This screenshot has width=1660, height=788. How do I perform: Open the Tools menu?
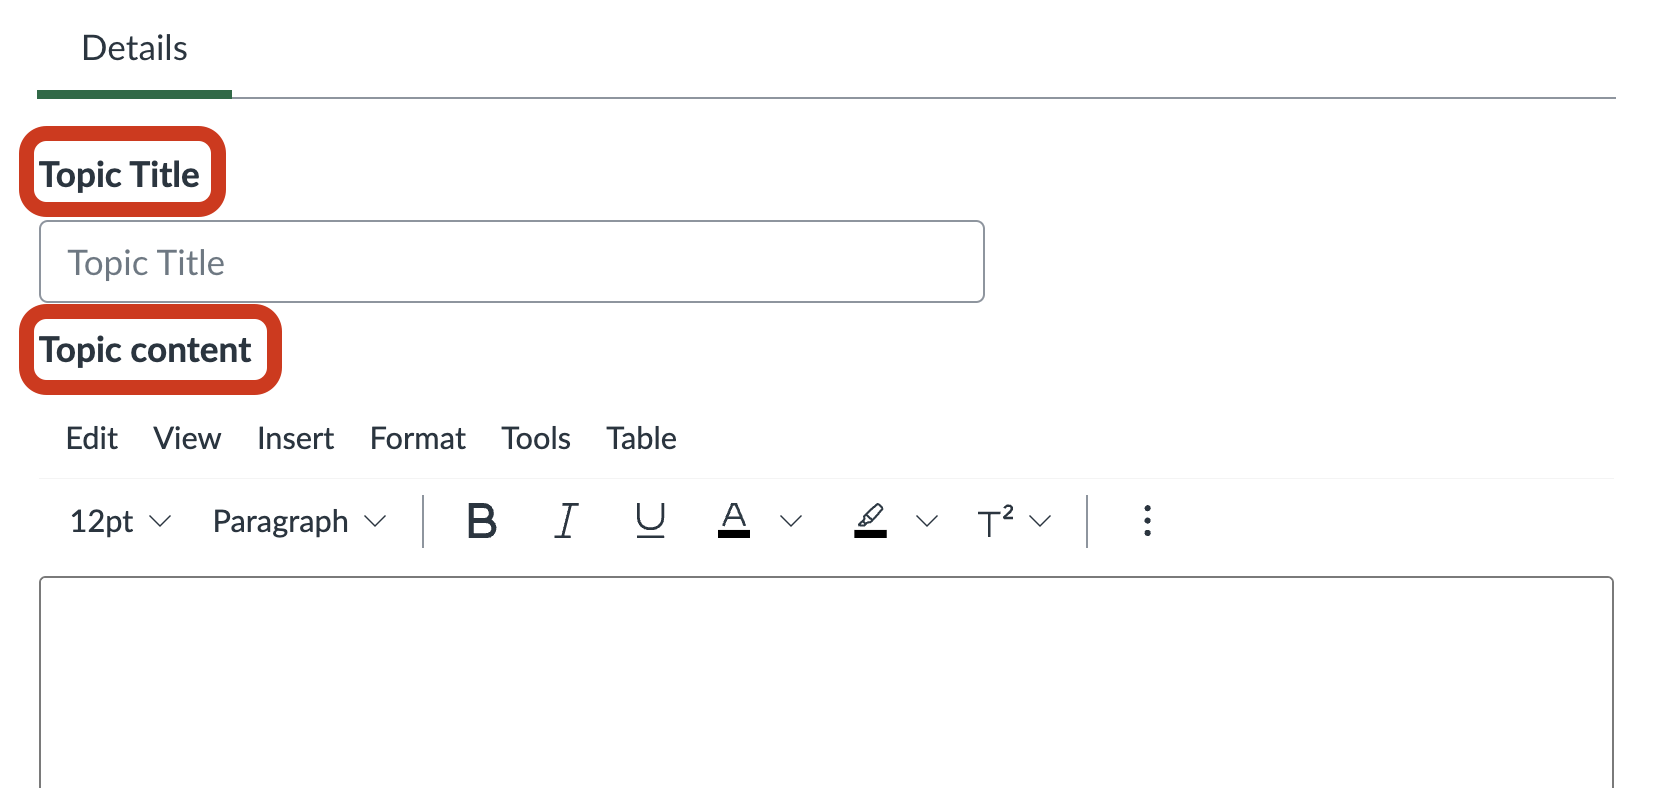point(536,438)
